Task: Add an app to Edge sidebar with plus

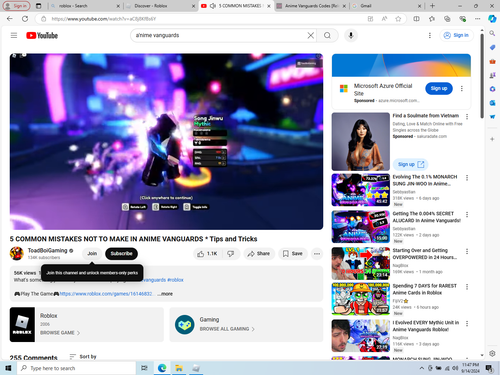Action: (x=492, y=139)
